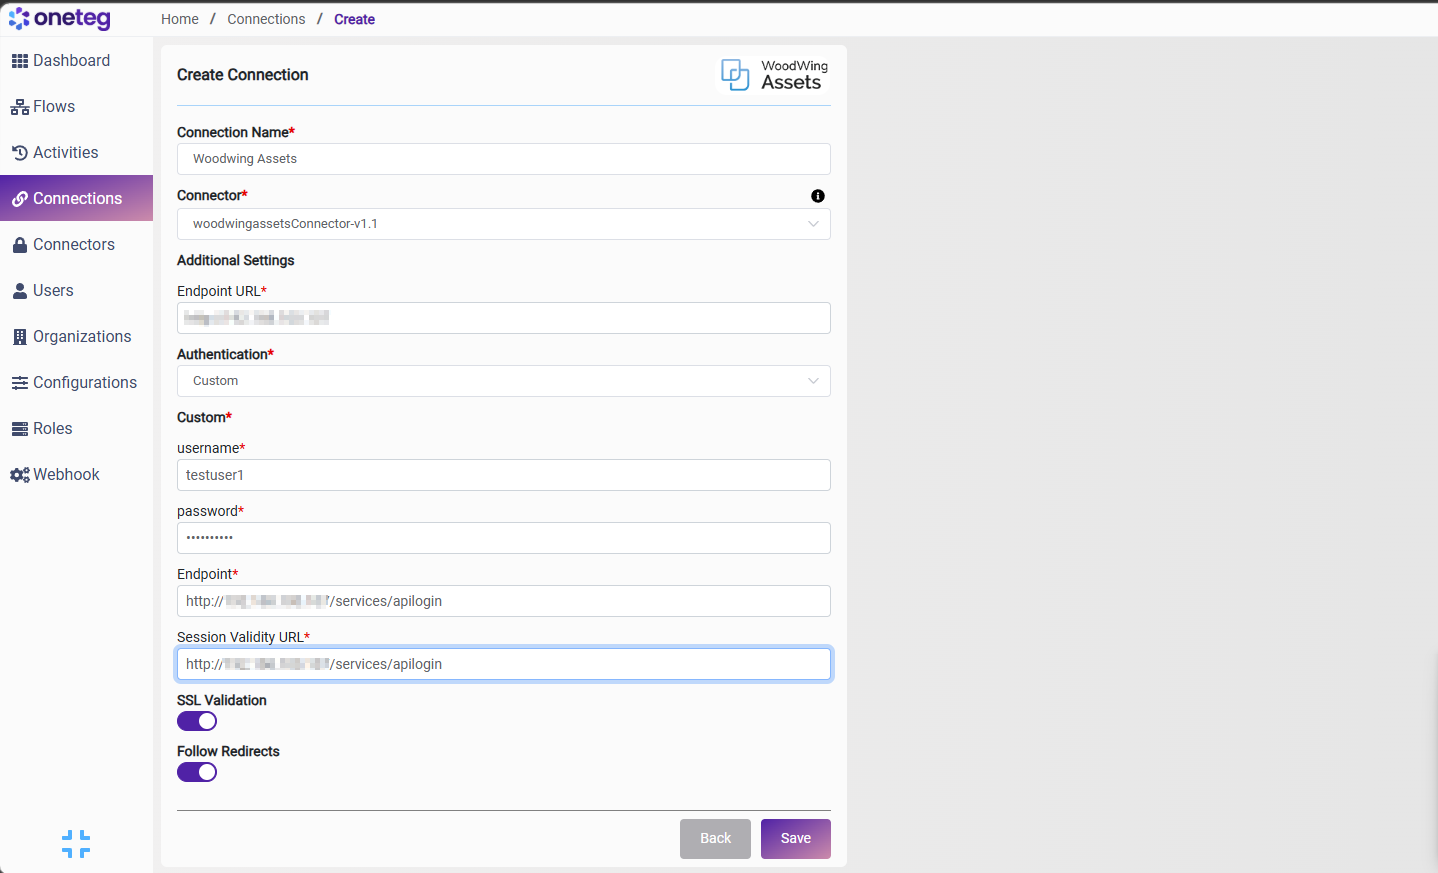This screenshot has height=873, width=1438.
Task: Focus the Session Validity URL field
Action: (504, 664)
